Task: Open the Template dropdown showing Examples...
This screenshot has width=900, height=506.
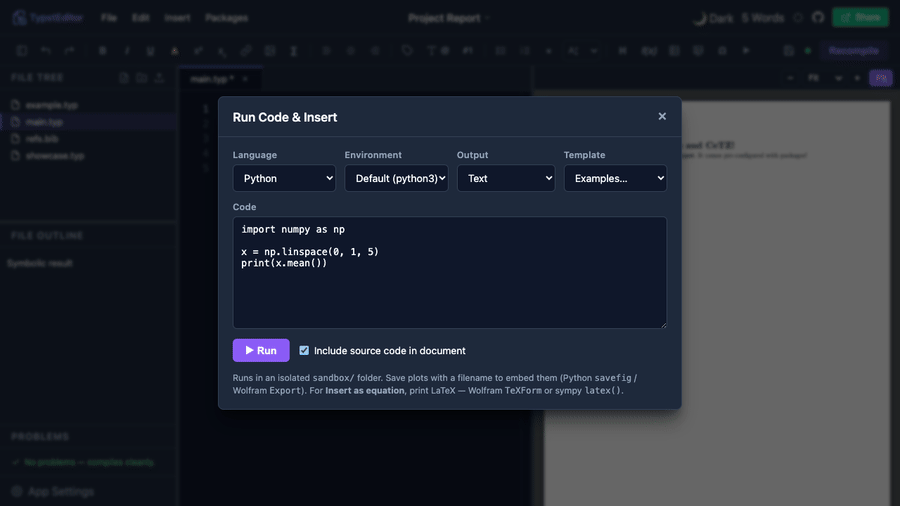Action: 615,178
